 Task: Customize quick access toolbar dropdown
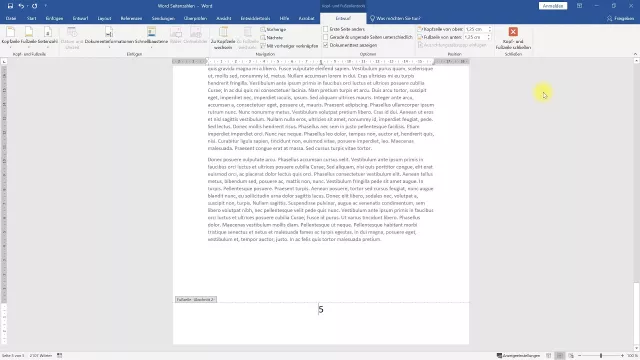pyautogui.click(x=45, y=6)
